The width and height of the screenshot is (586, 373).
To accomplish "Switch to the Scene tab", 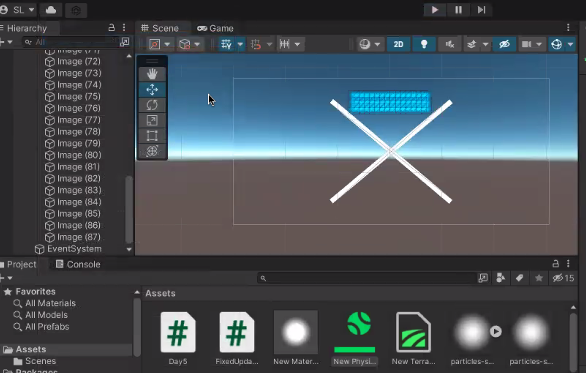I will tap(160, 28).
